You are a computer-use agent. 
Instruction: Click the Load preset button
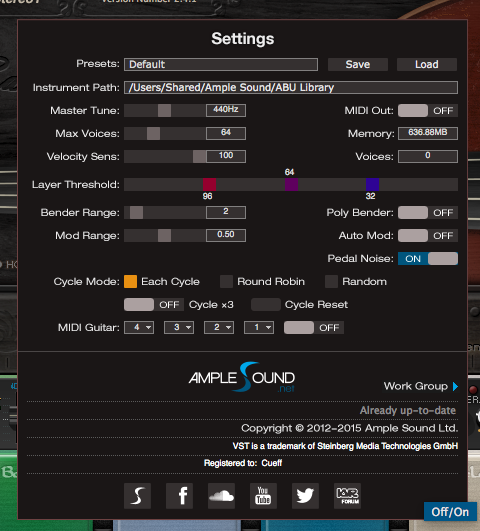(x=427, y=64)
